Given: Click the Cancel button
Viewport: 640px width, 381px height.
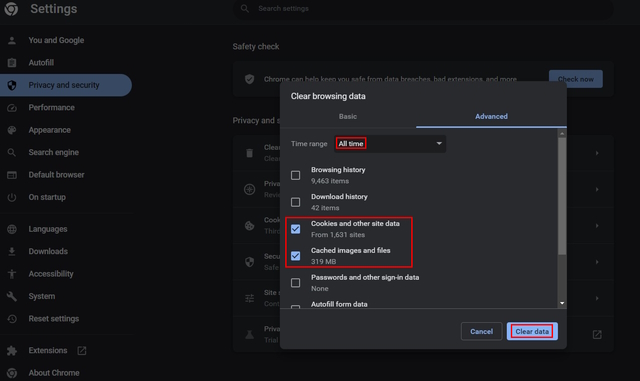Looking at the screenshot, I should click(481, 331).
